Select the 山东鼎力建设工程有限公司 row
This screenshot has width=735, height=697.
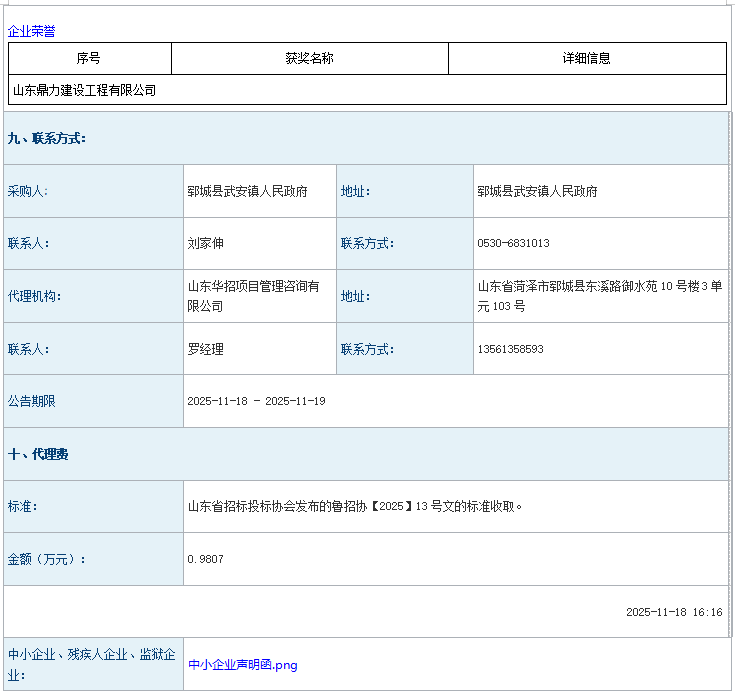(85, 90)
